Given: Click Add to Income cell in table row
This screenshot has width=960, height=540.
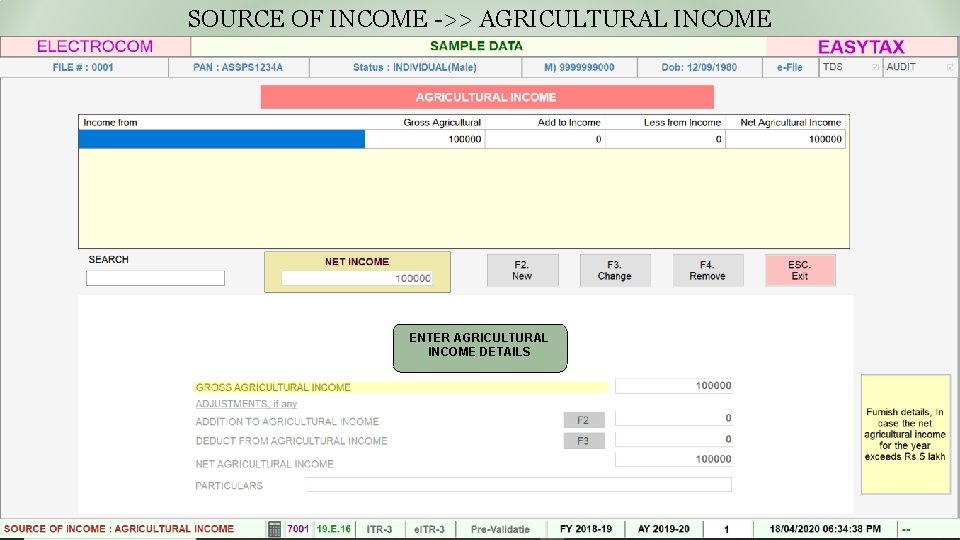Looking at the screenshot, I should (x=545, y=139).
